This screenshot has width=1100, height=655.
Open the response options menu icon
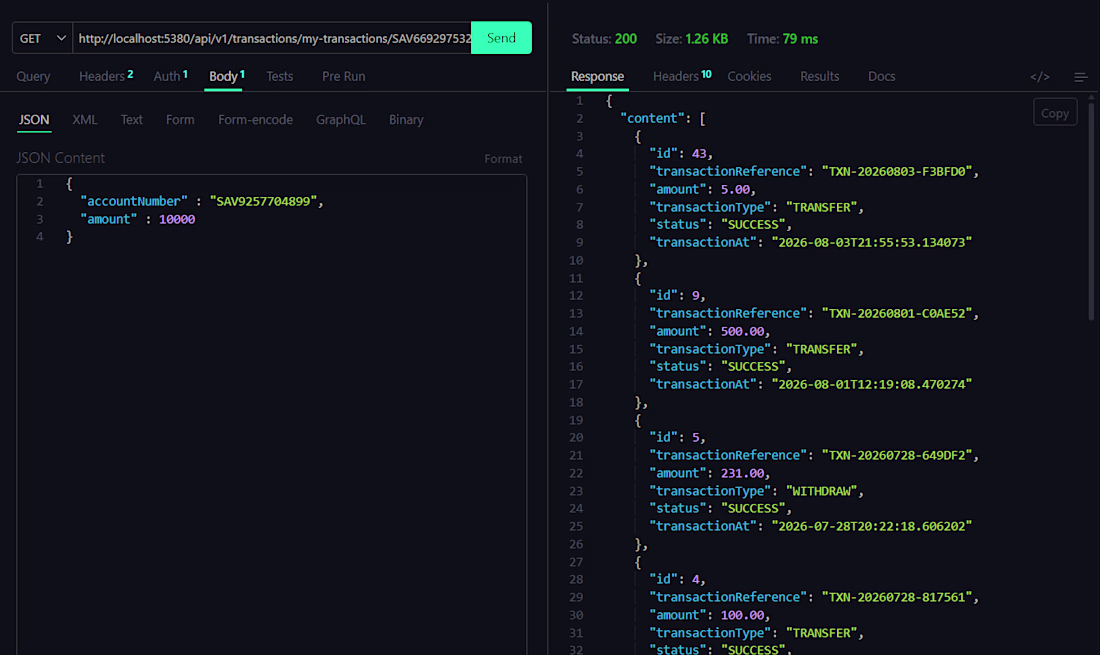(x=1080, y=76)
